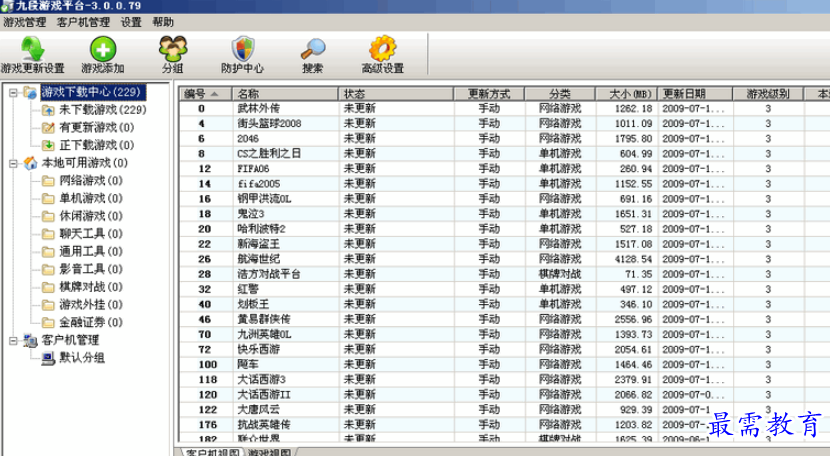
Task: Sort by the 更新日期 column header
Action: (x=695, y=94)
